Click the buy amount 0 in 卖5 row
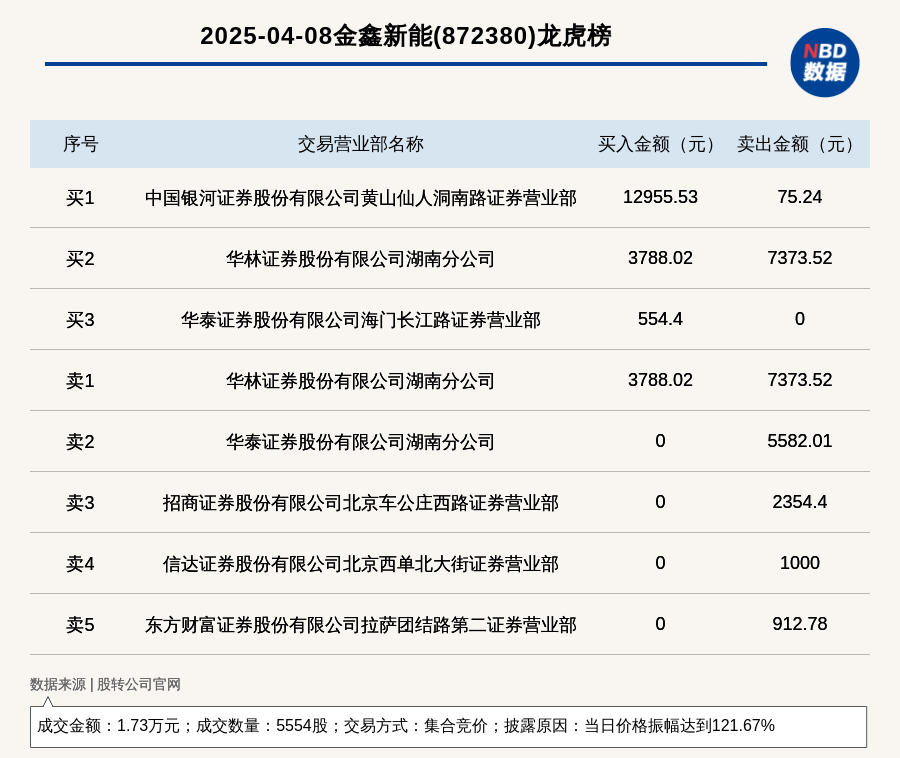 [x=660, y=623]
